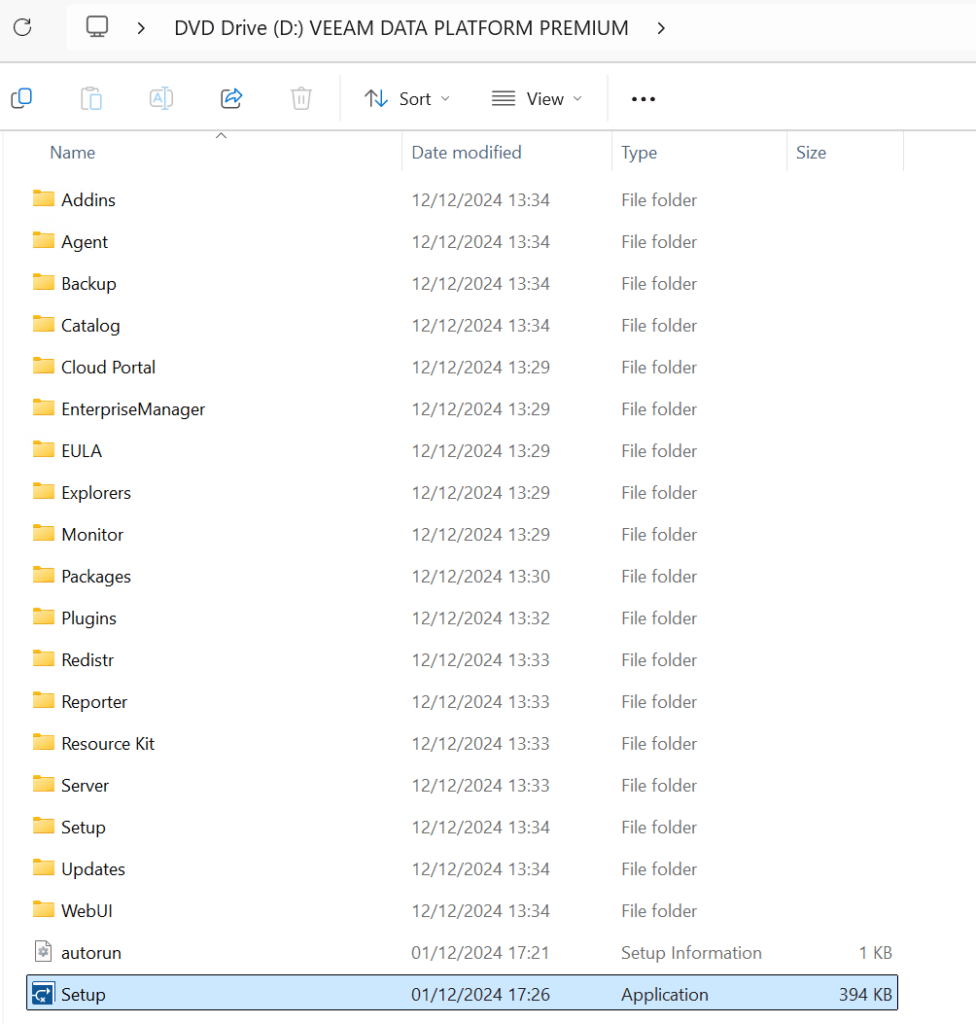Viewport: 976px width, 1024px height.
Task: Click the This PC monitor icon
Action: coord(97,27)
